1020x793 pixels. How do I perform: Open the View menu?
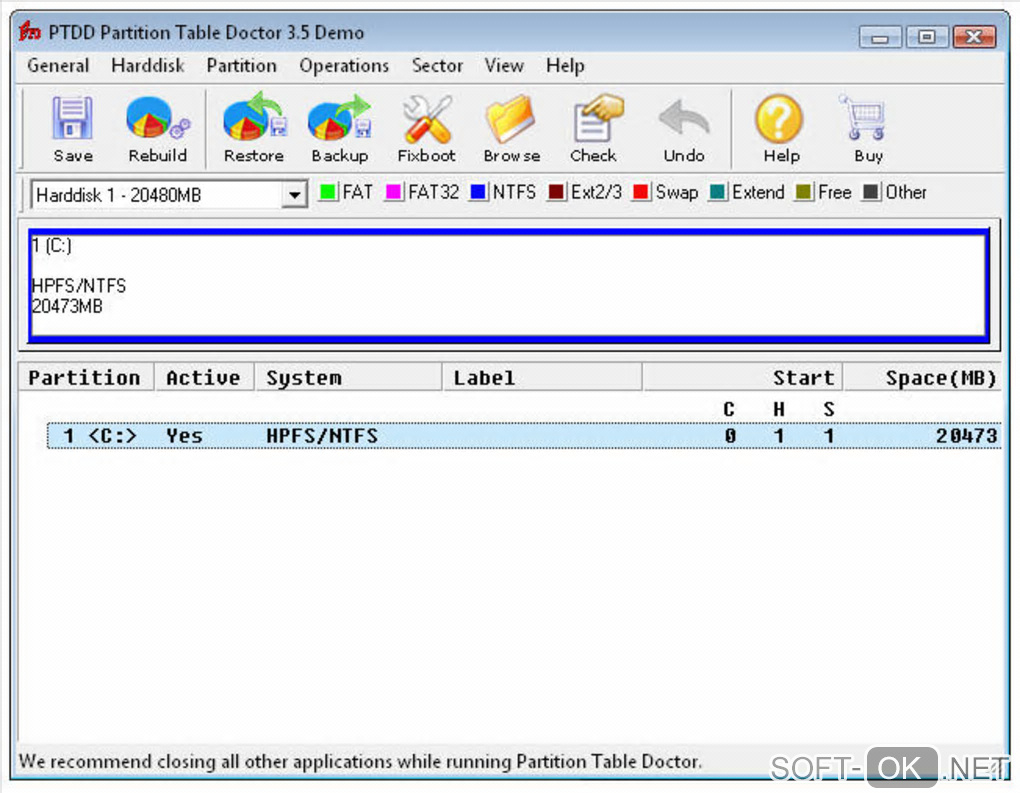point(504,66)
